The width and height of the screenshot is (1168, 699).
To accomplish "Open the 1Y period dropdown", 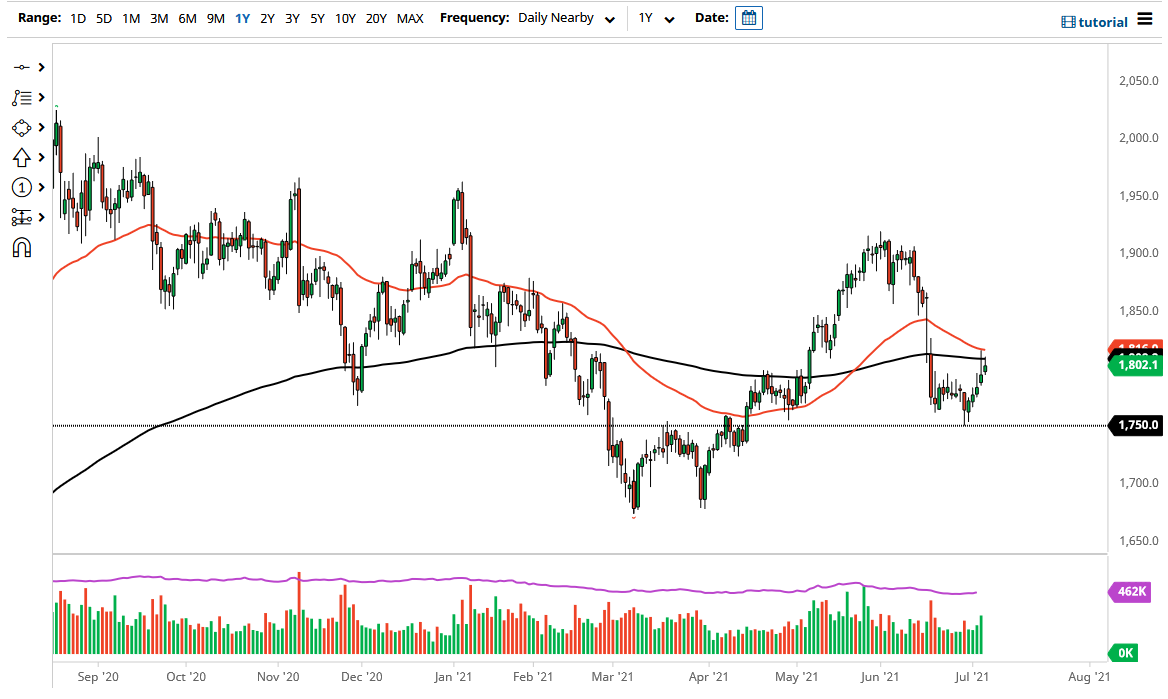I will click(x=656, y=18).
